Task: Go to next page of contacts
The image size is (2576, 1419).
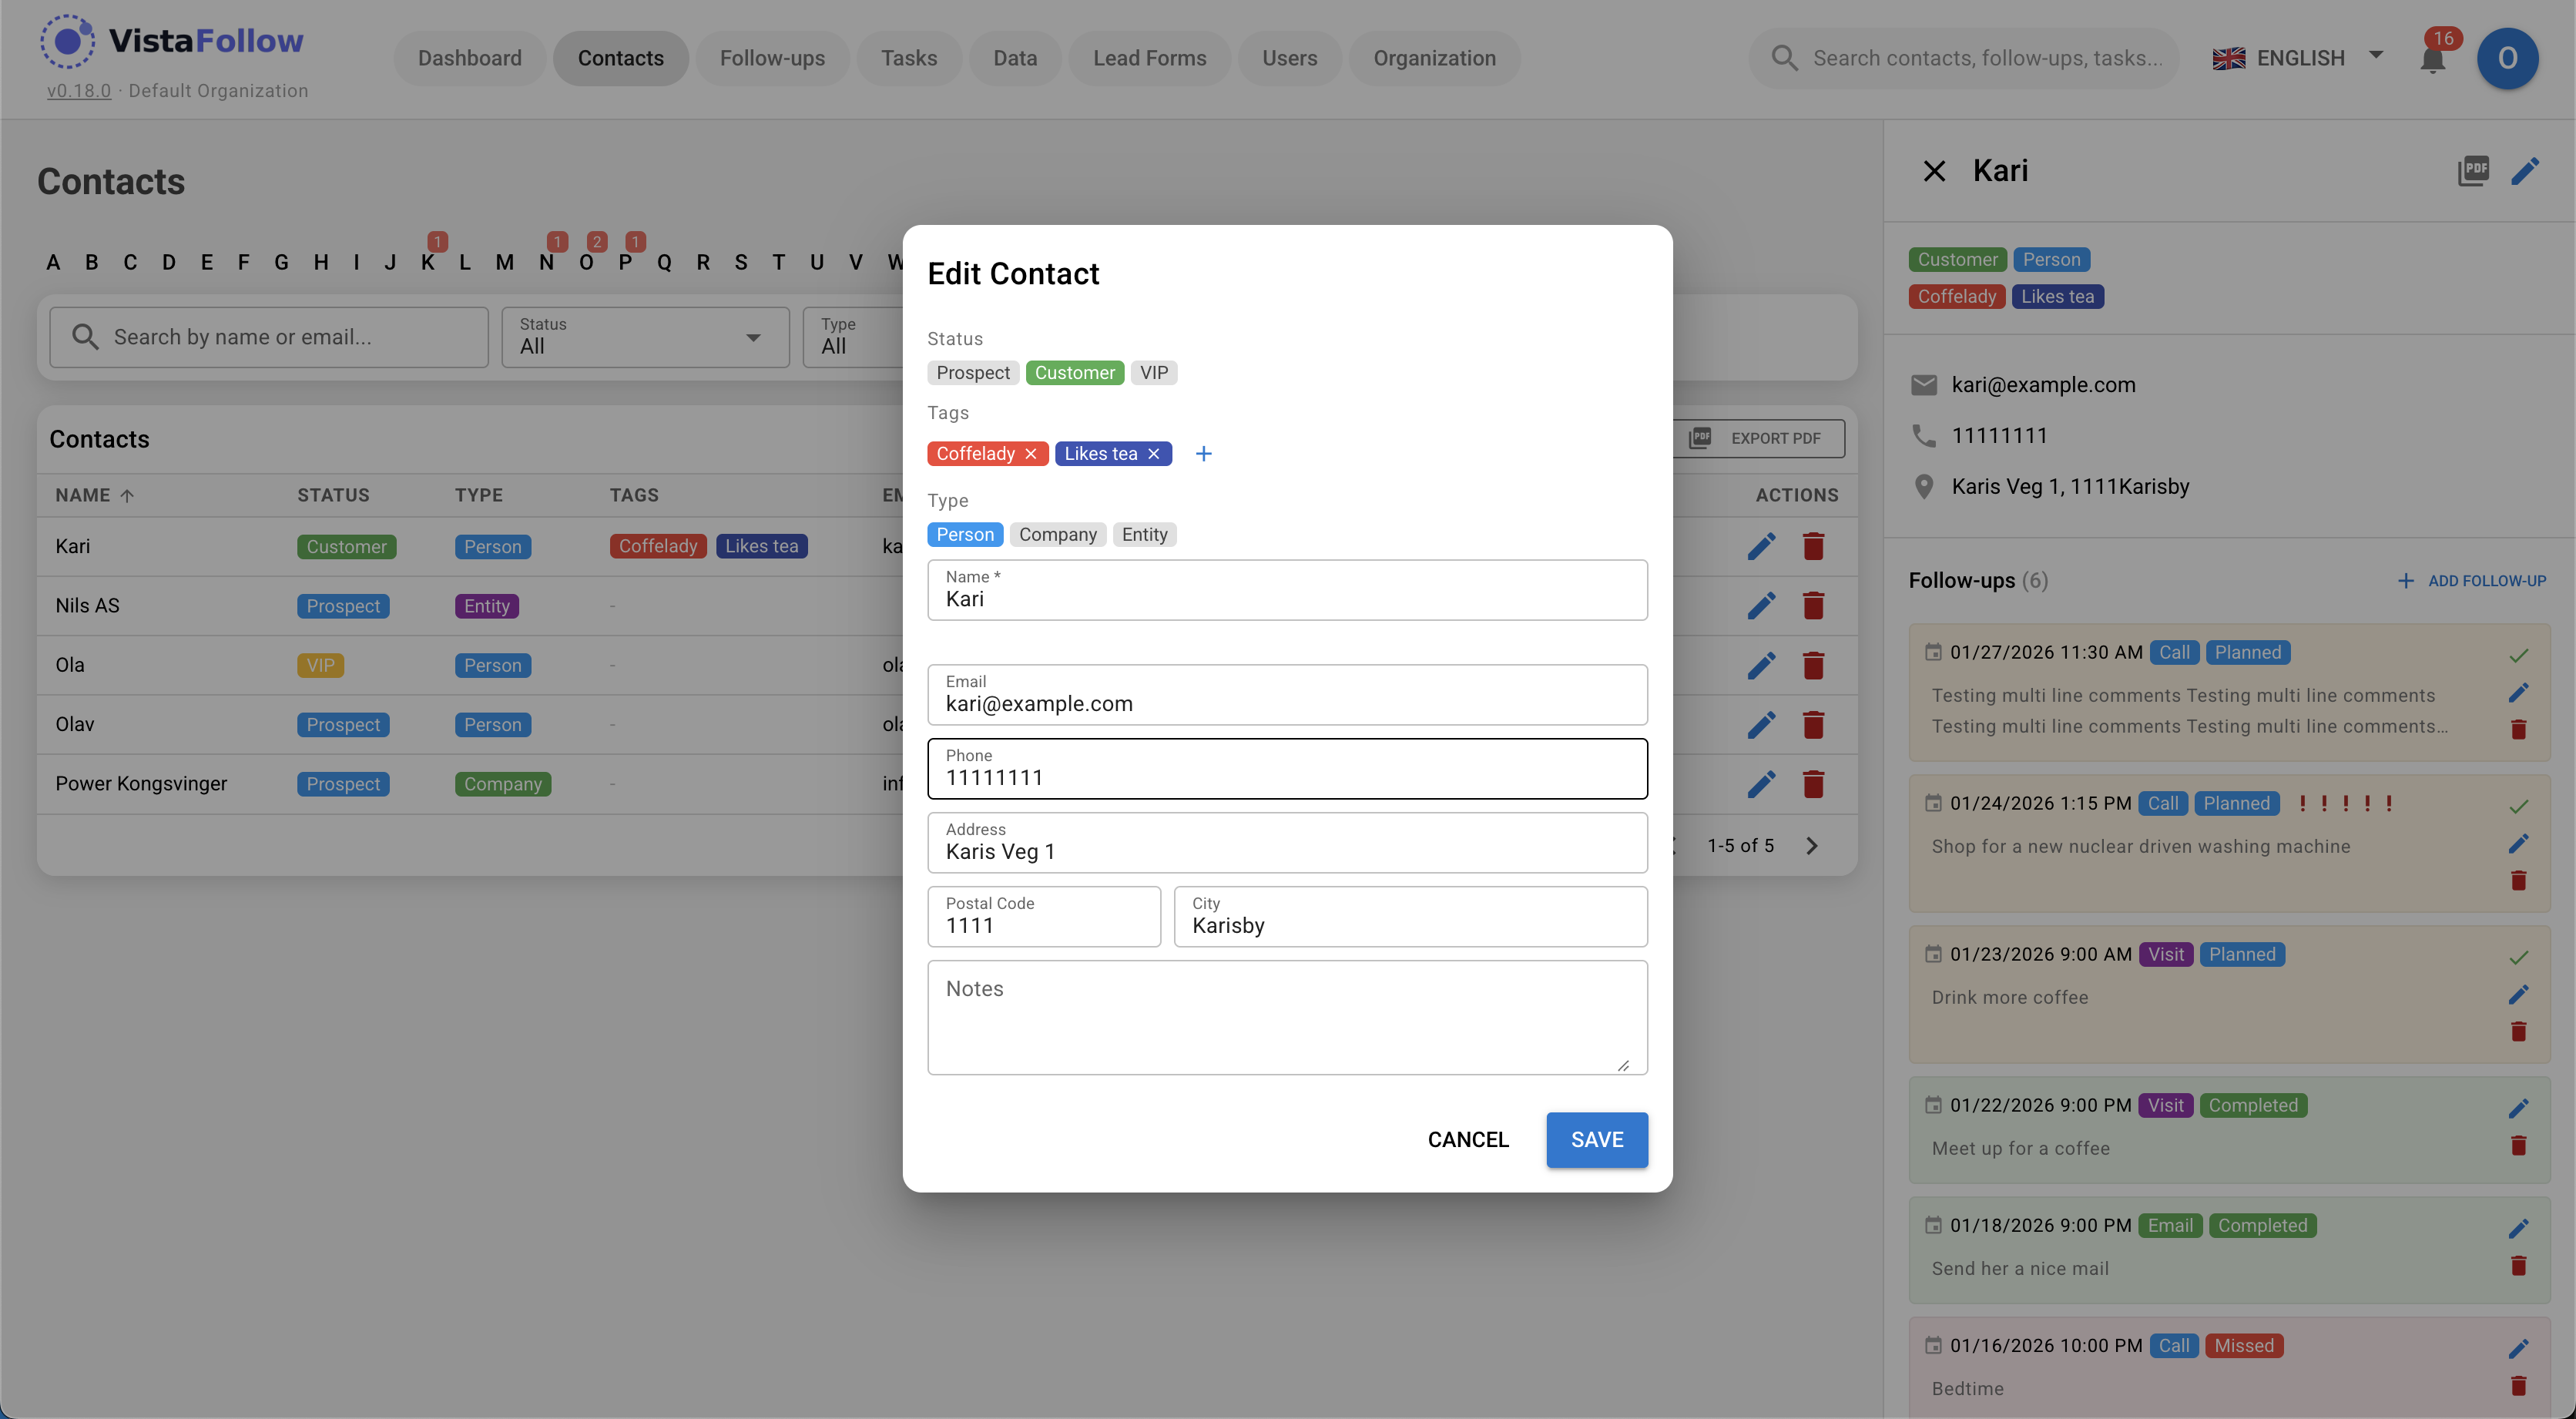Action: point(1812,846)
